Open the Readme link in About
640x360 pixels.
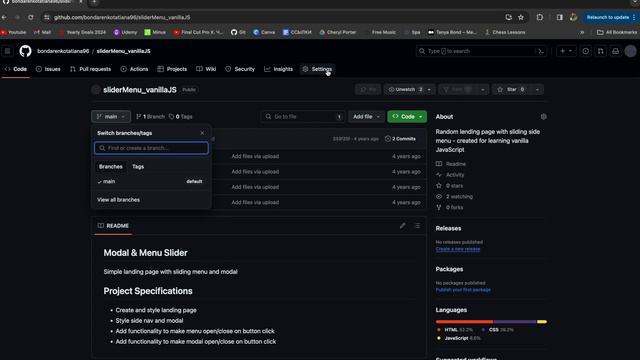pyautogui.click(x=451, y=164)
